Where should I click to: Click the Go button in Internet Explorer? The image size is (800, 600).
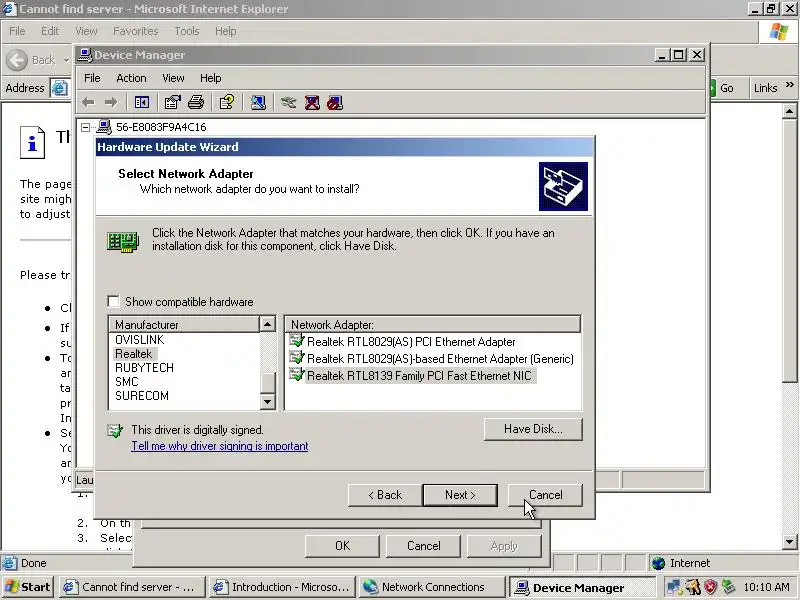pos(723,88)
